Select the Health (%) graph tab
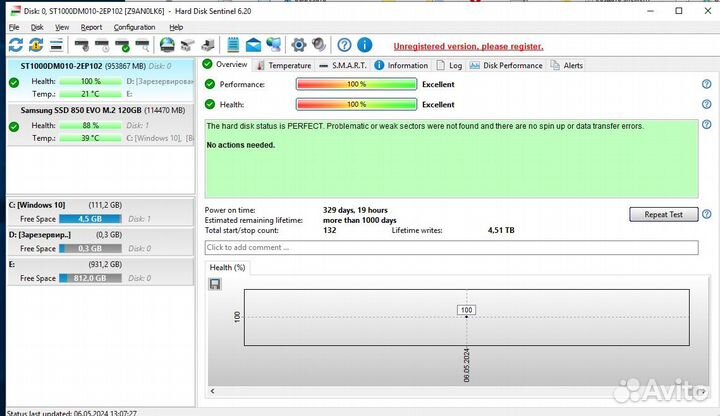The height and width of the screenshot is (416, 720). pos(227,267)
